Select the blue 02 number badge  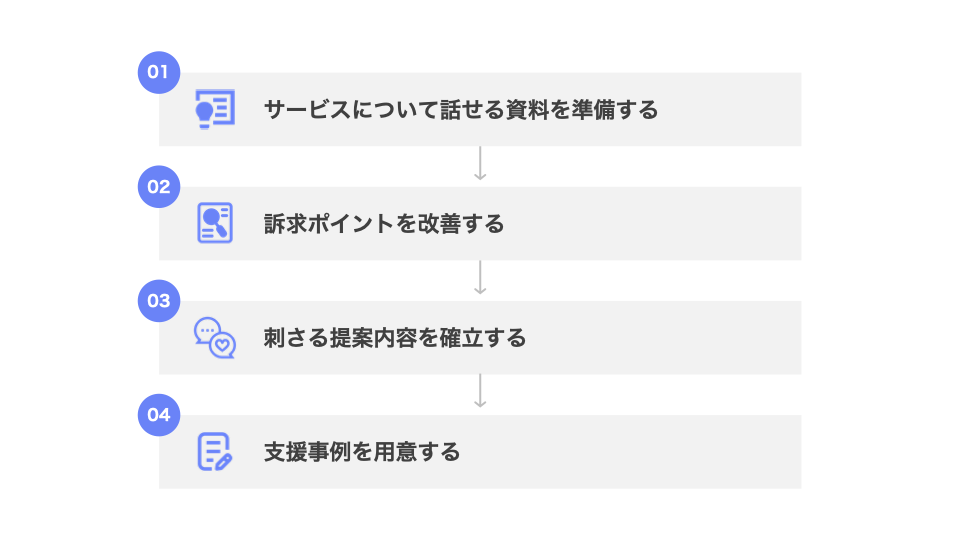pyautogui.click(x=158, y=186)
